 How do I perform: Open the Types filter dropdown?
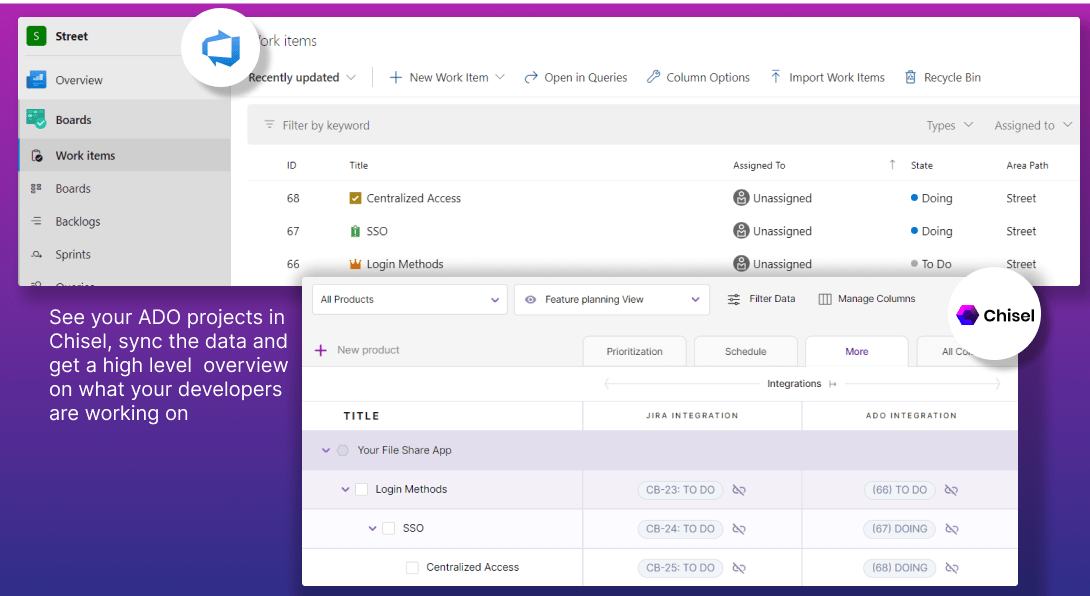click(950, 125)
